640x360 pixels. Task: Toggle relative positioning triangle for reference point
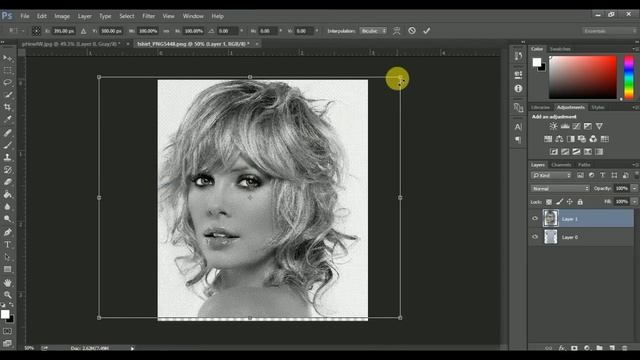[83, 31]
